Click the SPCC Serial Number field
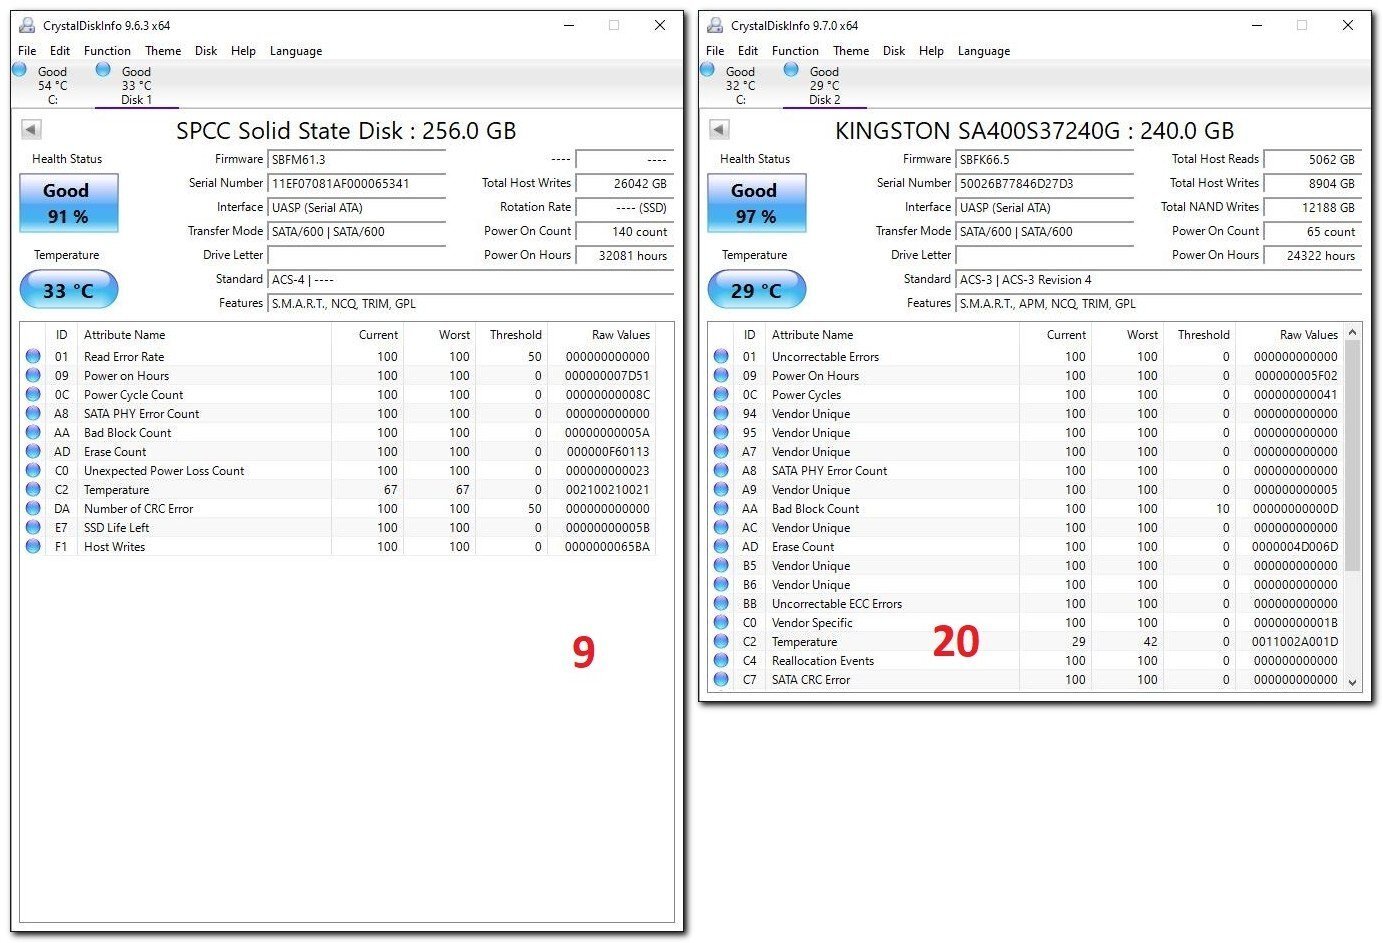The height and width of the screenshot is (943, 1383). (x=357, y=184)
